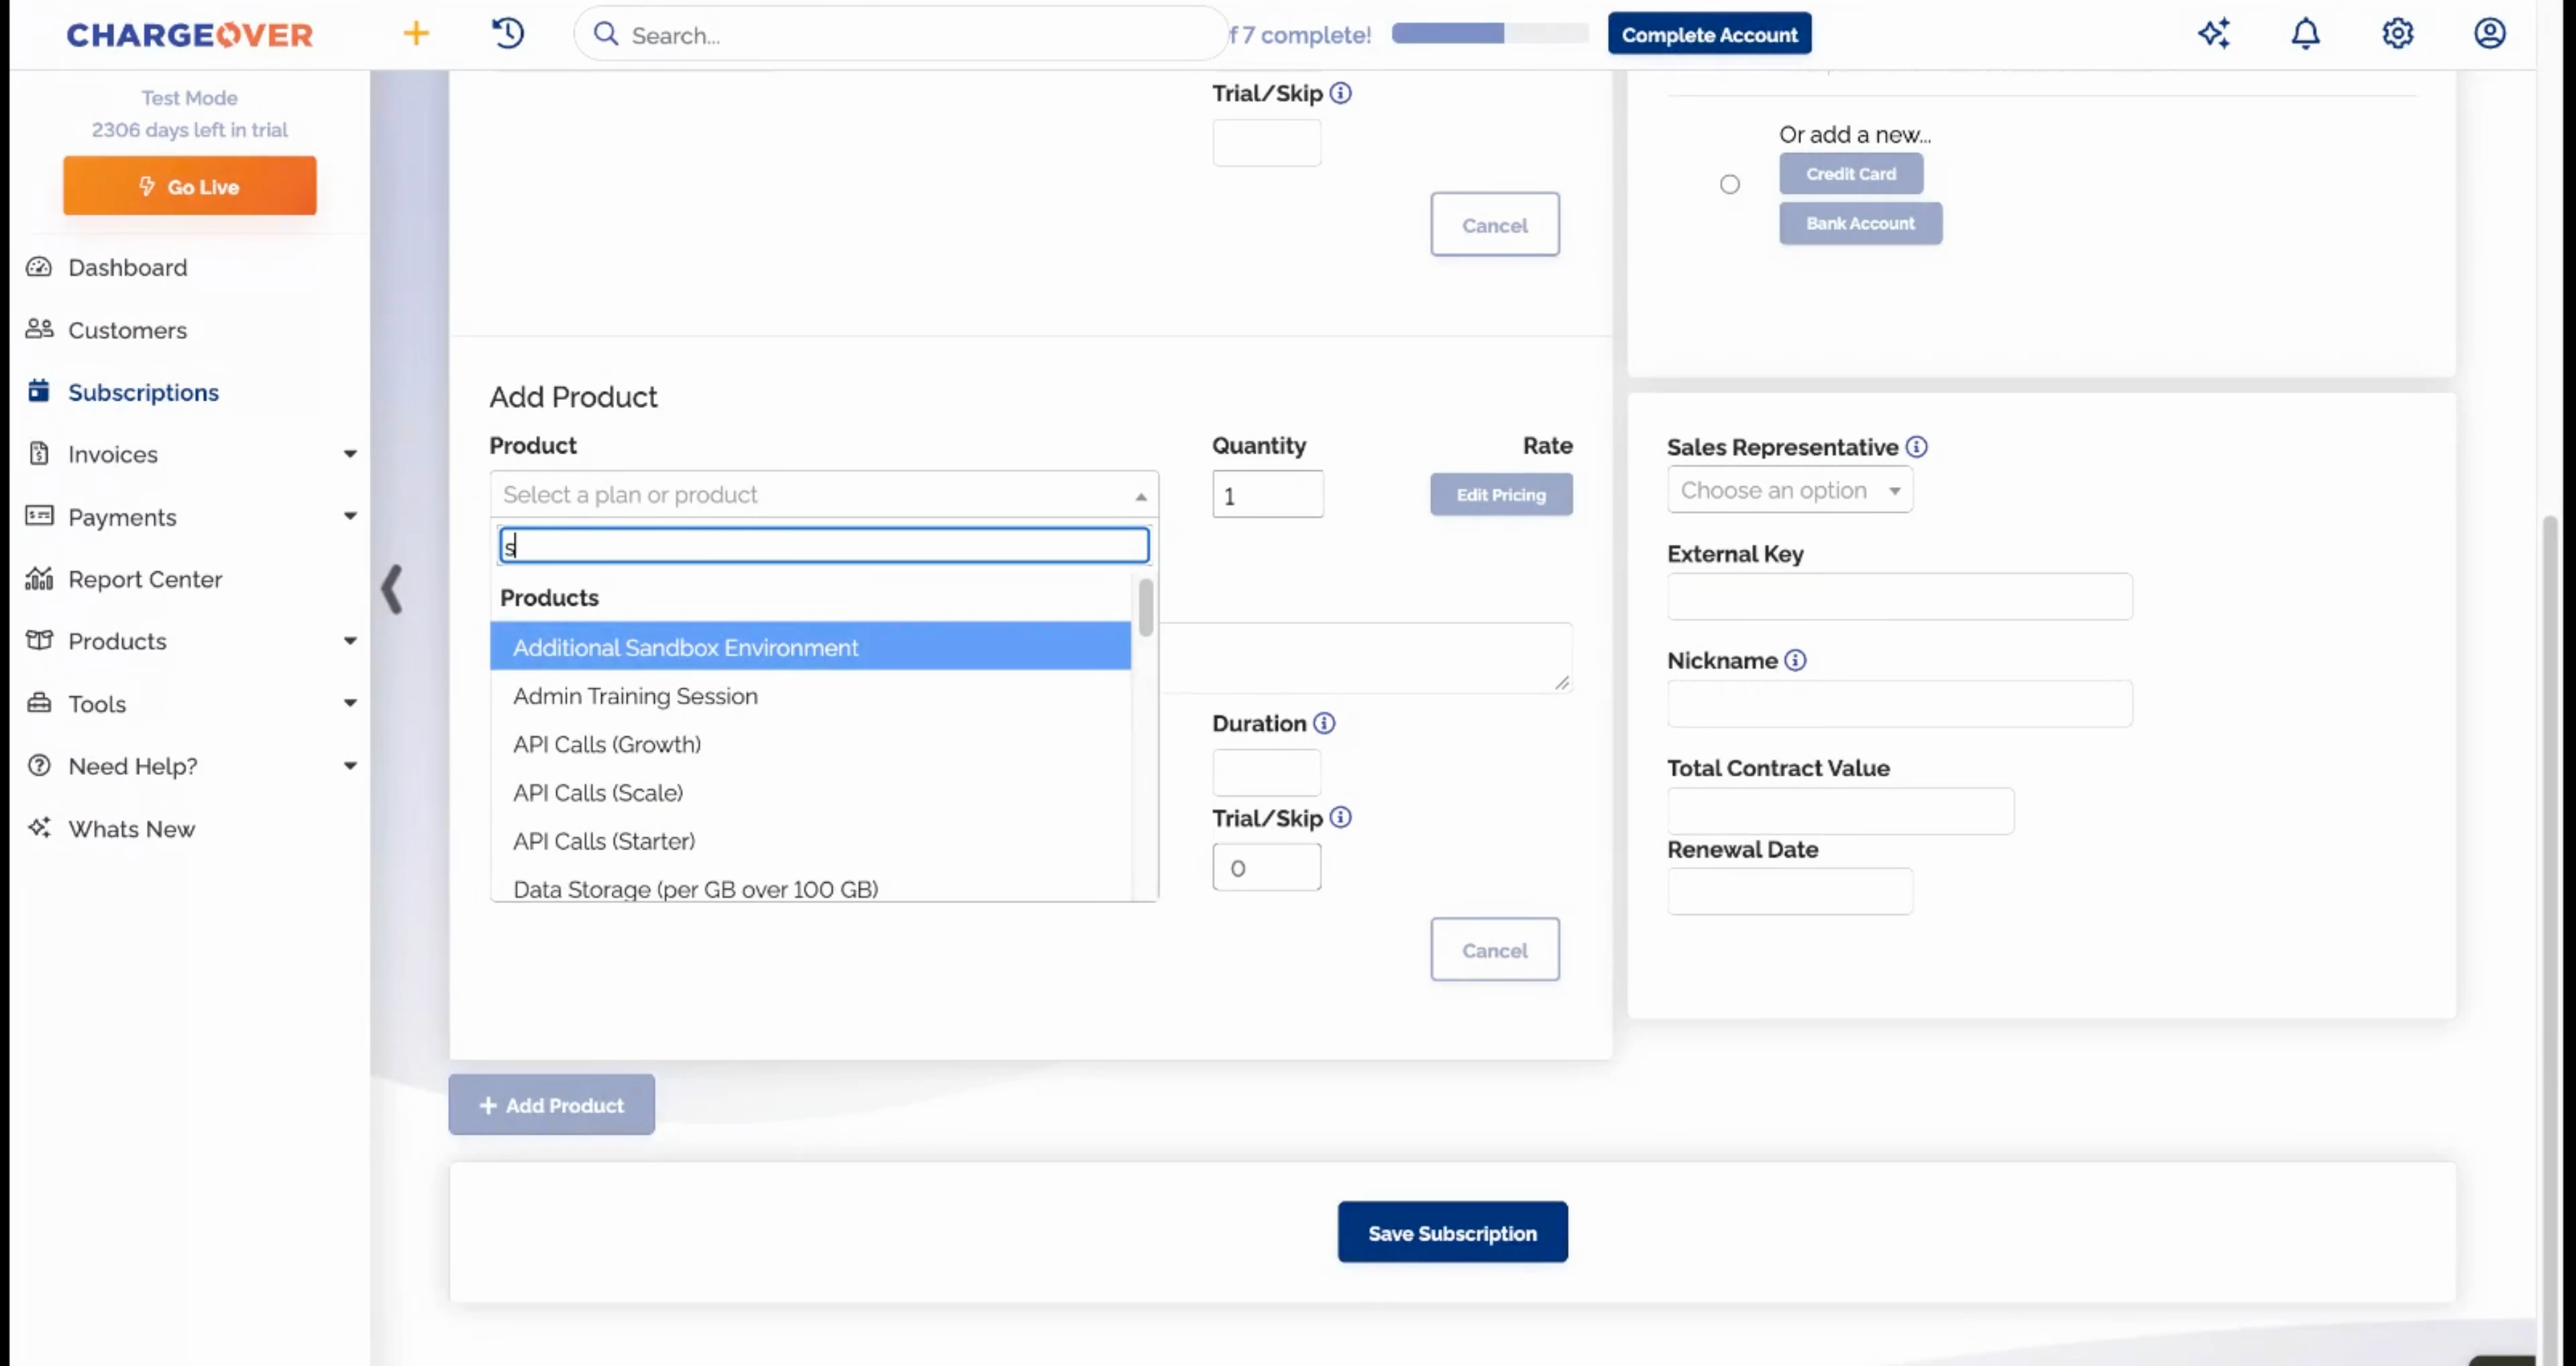Image resolution: width=2576 pixels, height=1366 pixels.
Task: Select the 'Or add a new' radio button
Action: 1730,184
